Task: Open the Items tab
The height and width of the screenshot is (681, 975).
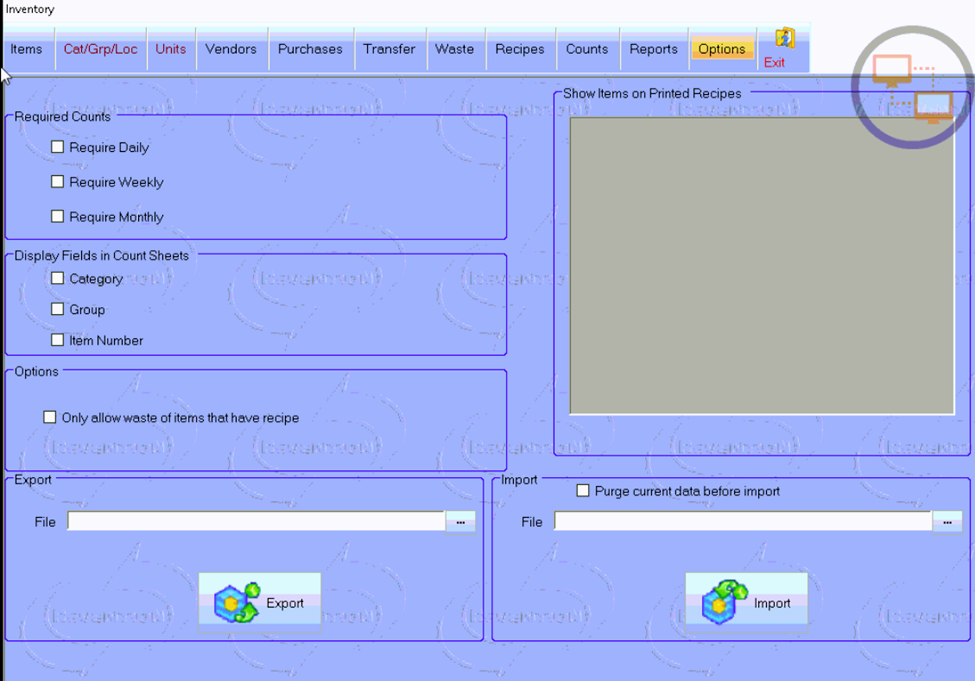Action: [26, 49]
